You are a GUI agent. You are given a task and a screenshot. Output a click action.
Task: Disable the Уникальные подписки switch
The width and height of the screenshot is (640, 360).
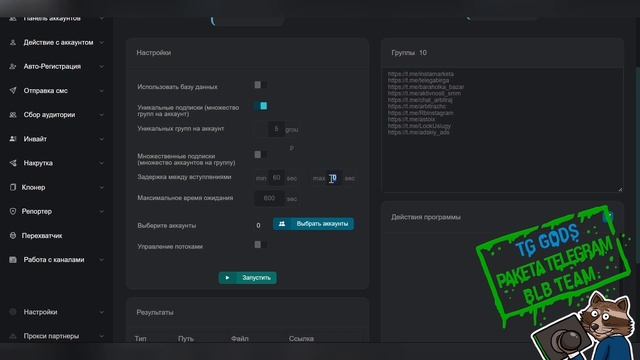(260, 106)
